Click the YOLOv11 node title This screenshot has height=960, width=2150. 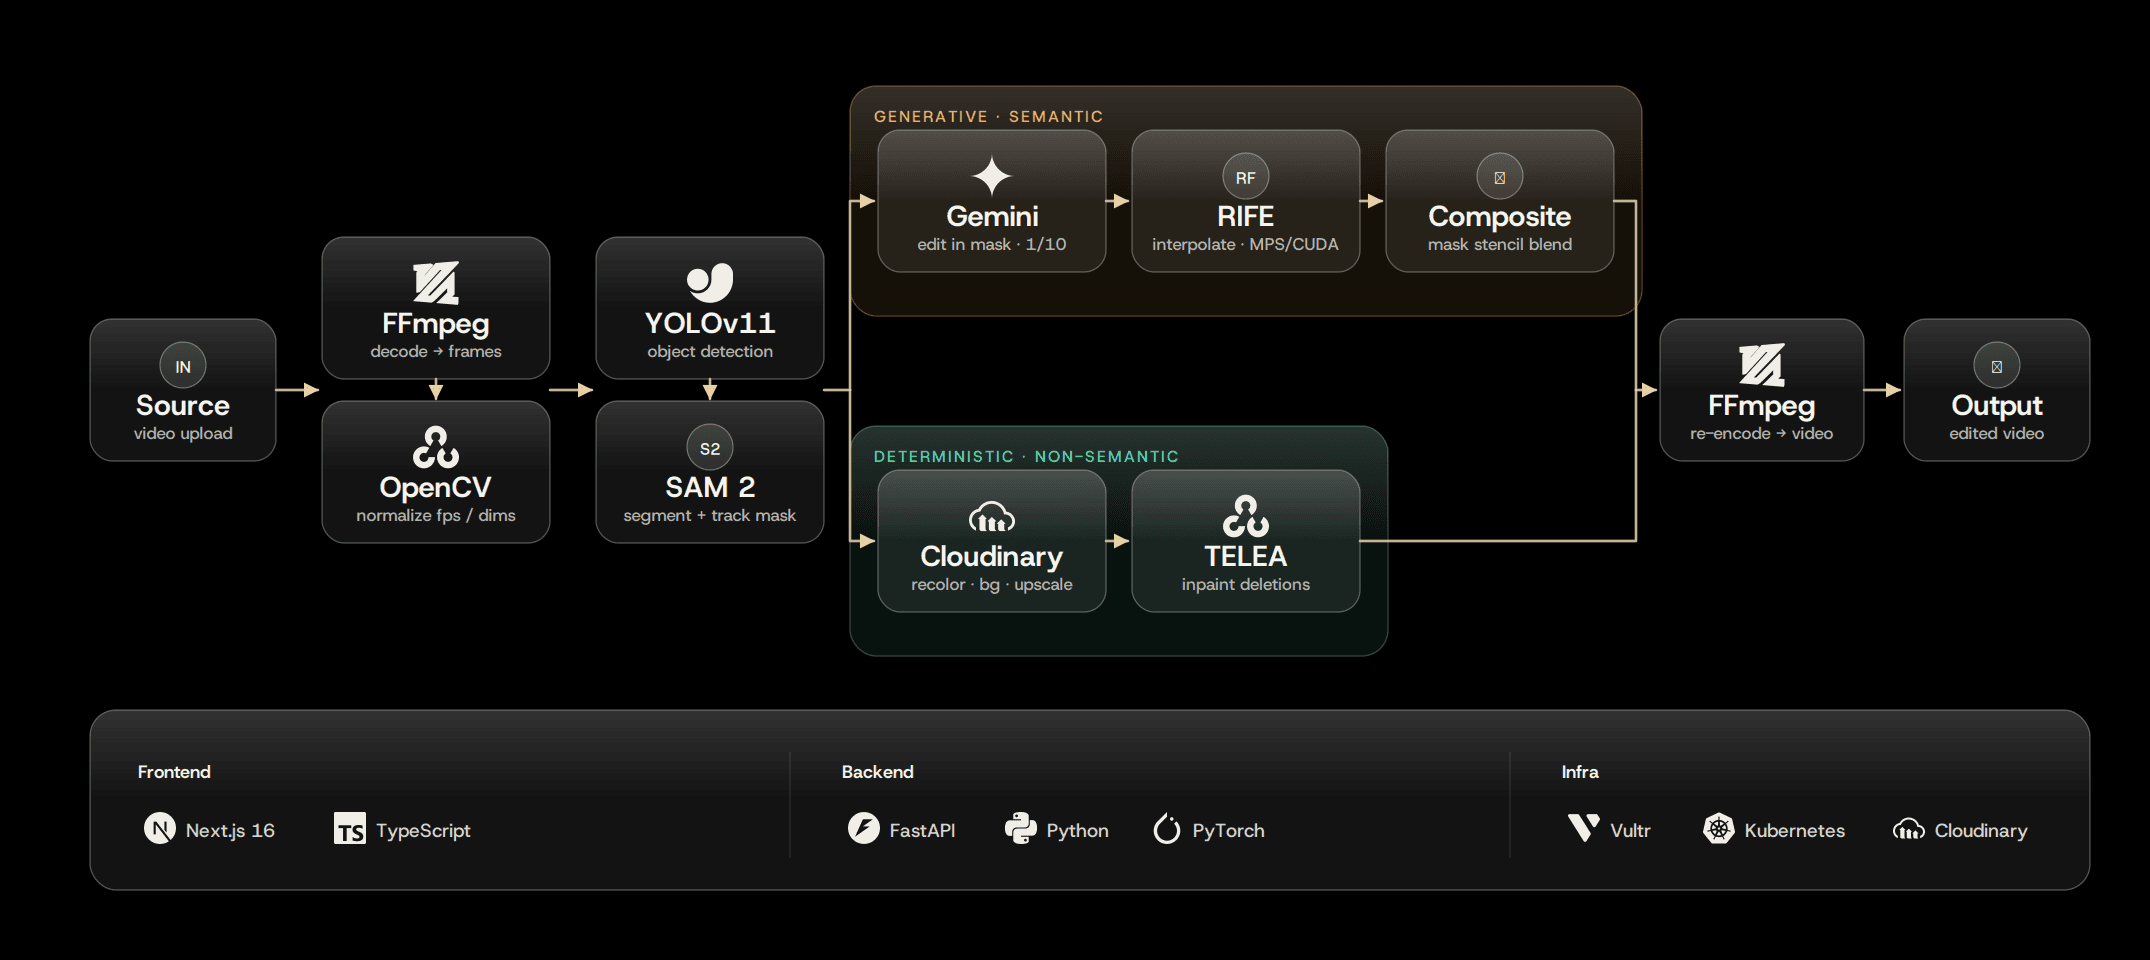click(710, 323)
